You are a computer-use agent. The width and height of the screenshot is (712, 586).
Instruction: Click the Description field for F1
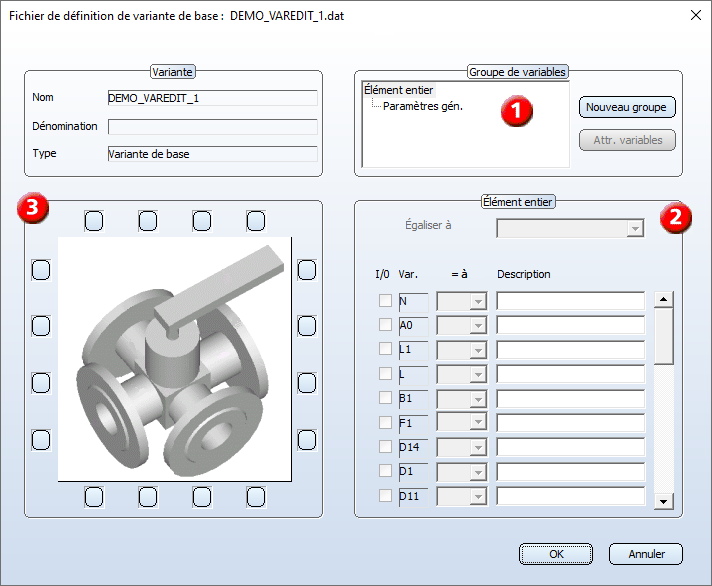570,423
